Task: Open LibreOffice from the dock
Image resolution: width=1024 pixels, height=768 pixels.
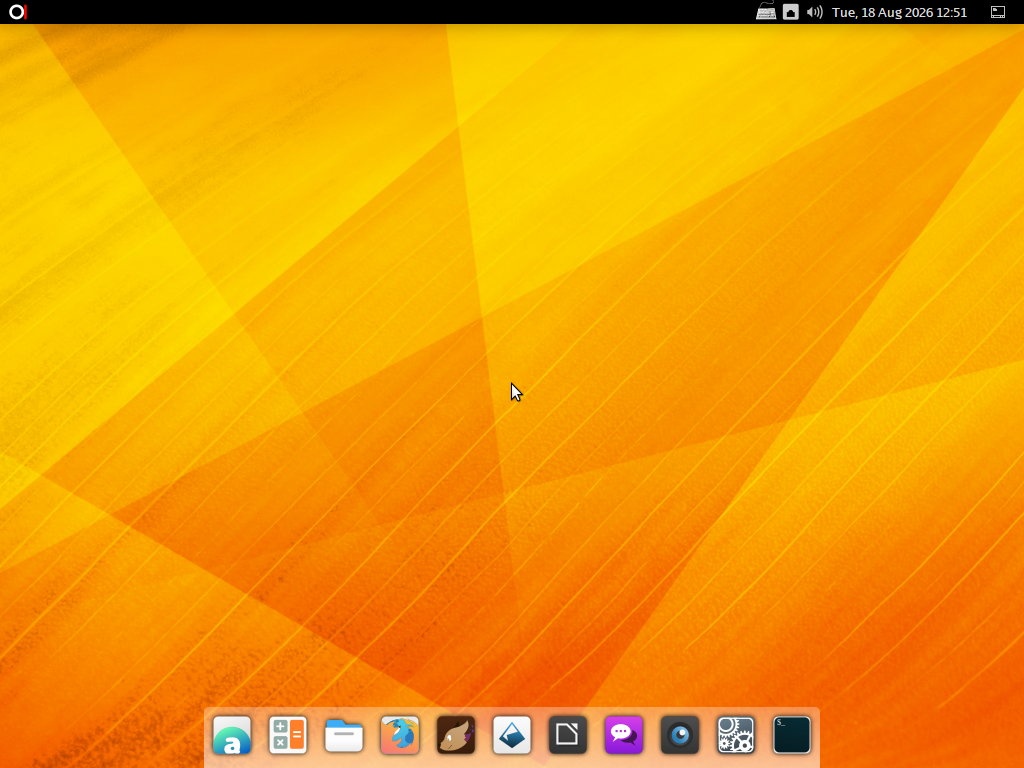Action: 568,735
